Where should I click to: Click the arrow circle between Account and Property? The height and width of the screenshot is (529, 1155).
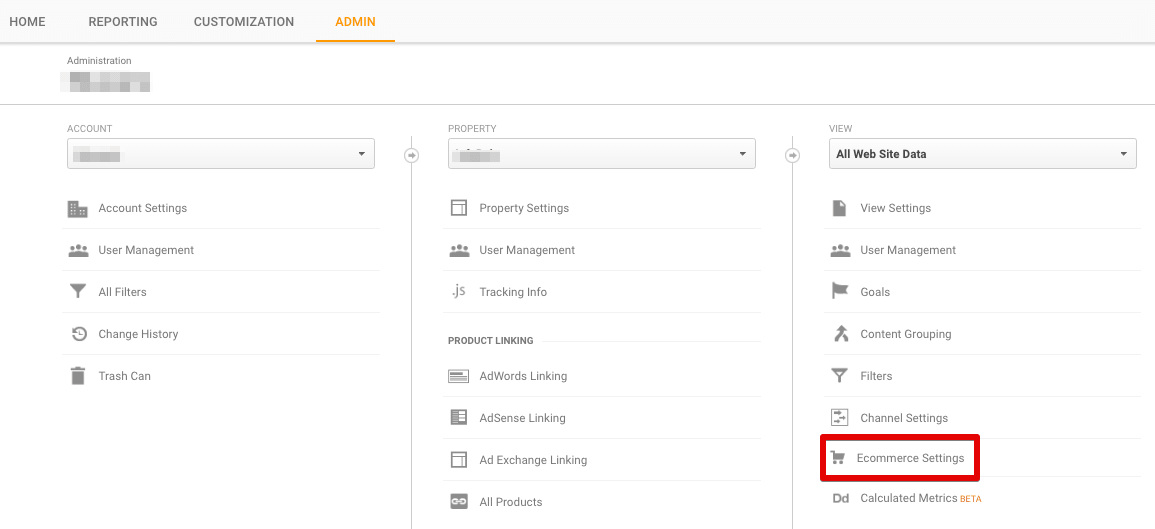pos(412,155)
